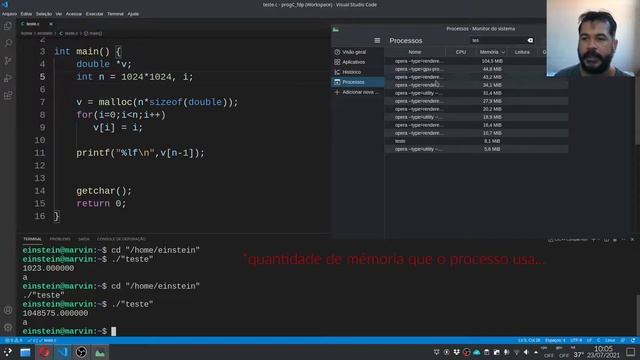Close the teste.c editor tab
The image size is (640, 360).
tap(51, 24)
